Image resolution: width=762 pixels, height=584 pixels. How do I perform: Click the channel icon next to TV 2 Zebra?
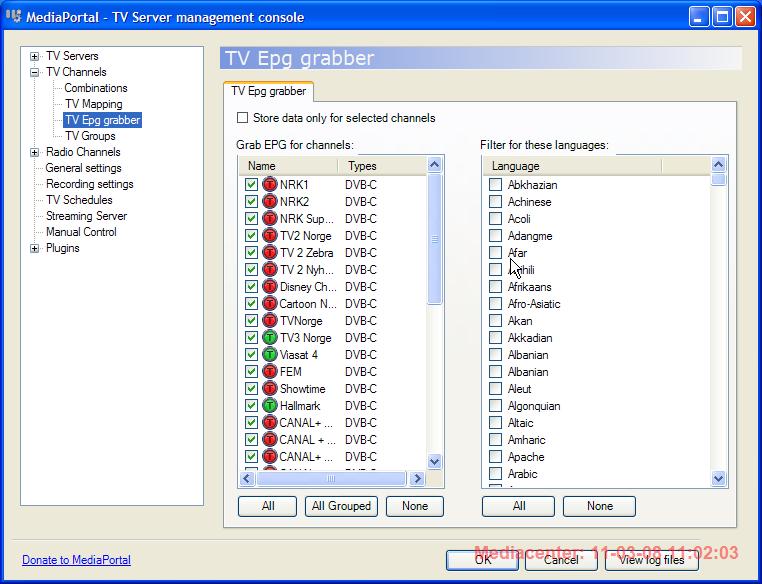pyautogui.click(x=270, y=253)
